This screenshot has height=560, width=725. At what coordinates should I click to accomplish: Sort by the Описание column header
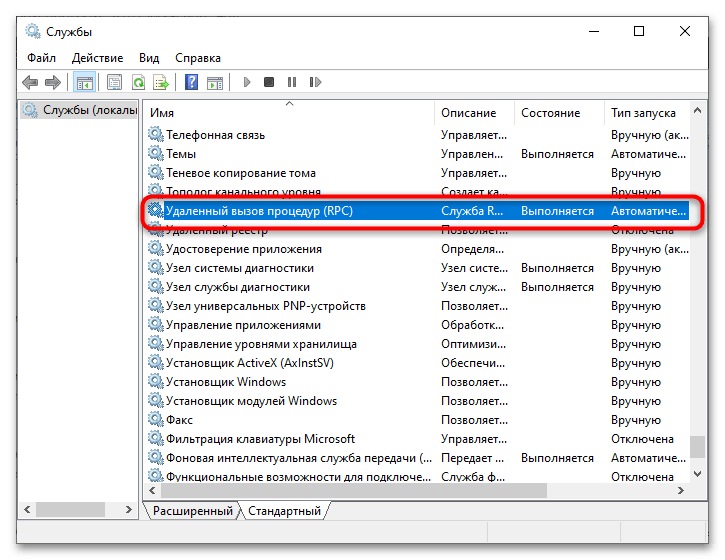click(x=474, y=113)
